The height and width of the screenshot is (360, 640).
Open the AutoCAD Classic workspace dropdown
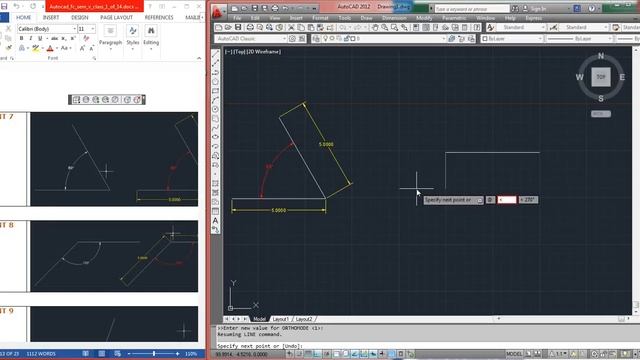251,38
